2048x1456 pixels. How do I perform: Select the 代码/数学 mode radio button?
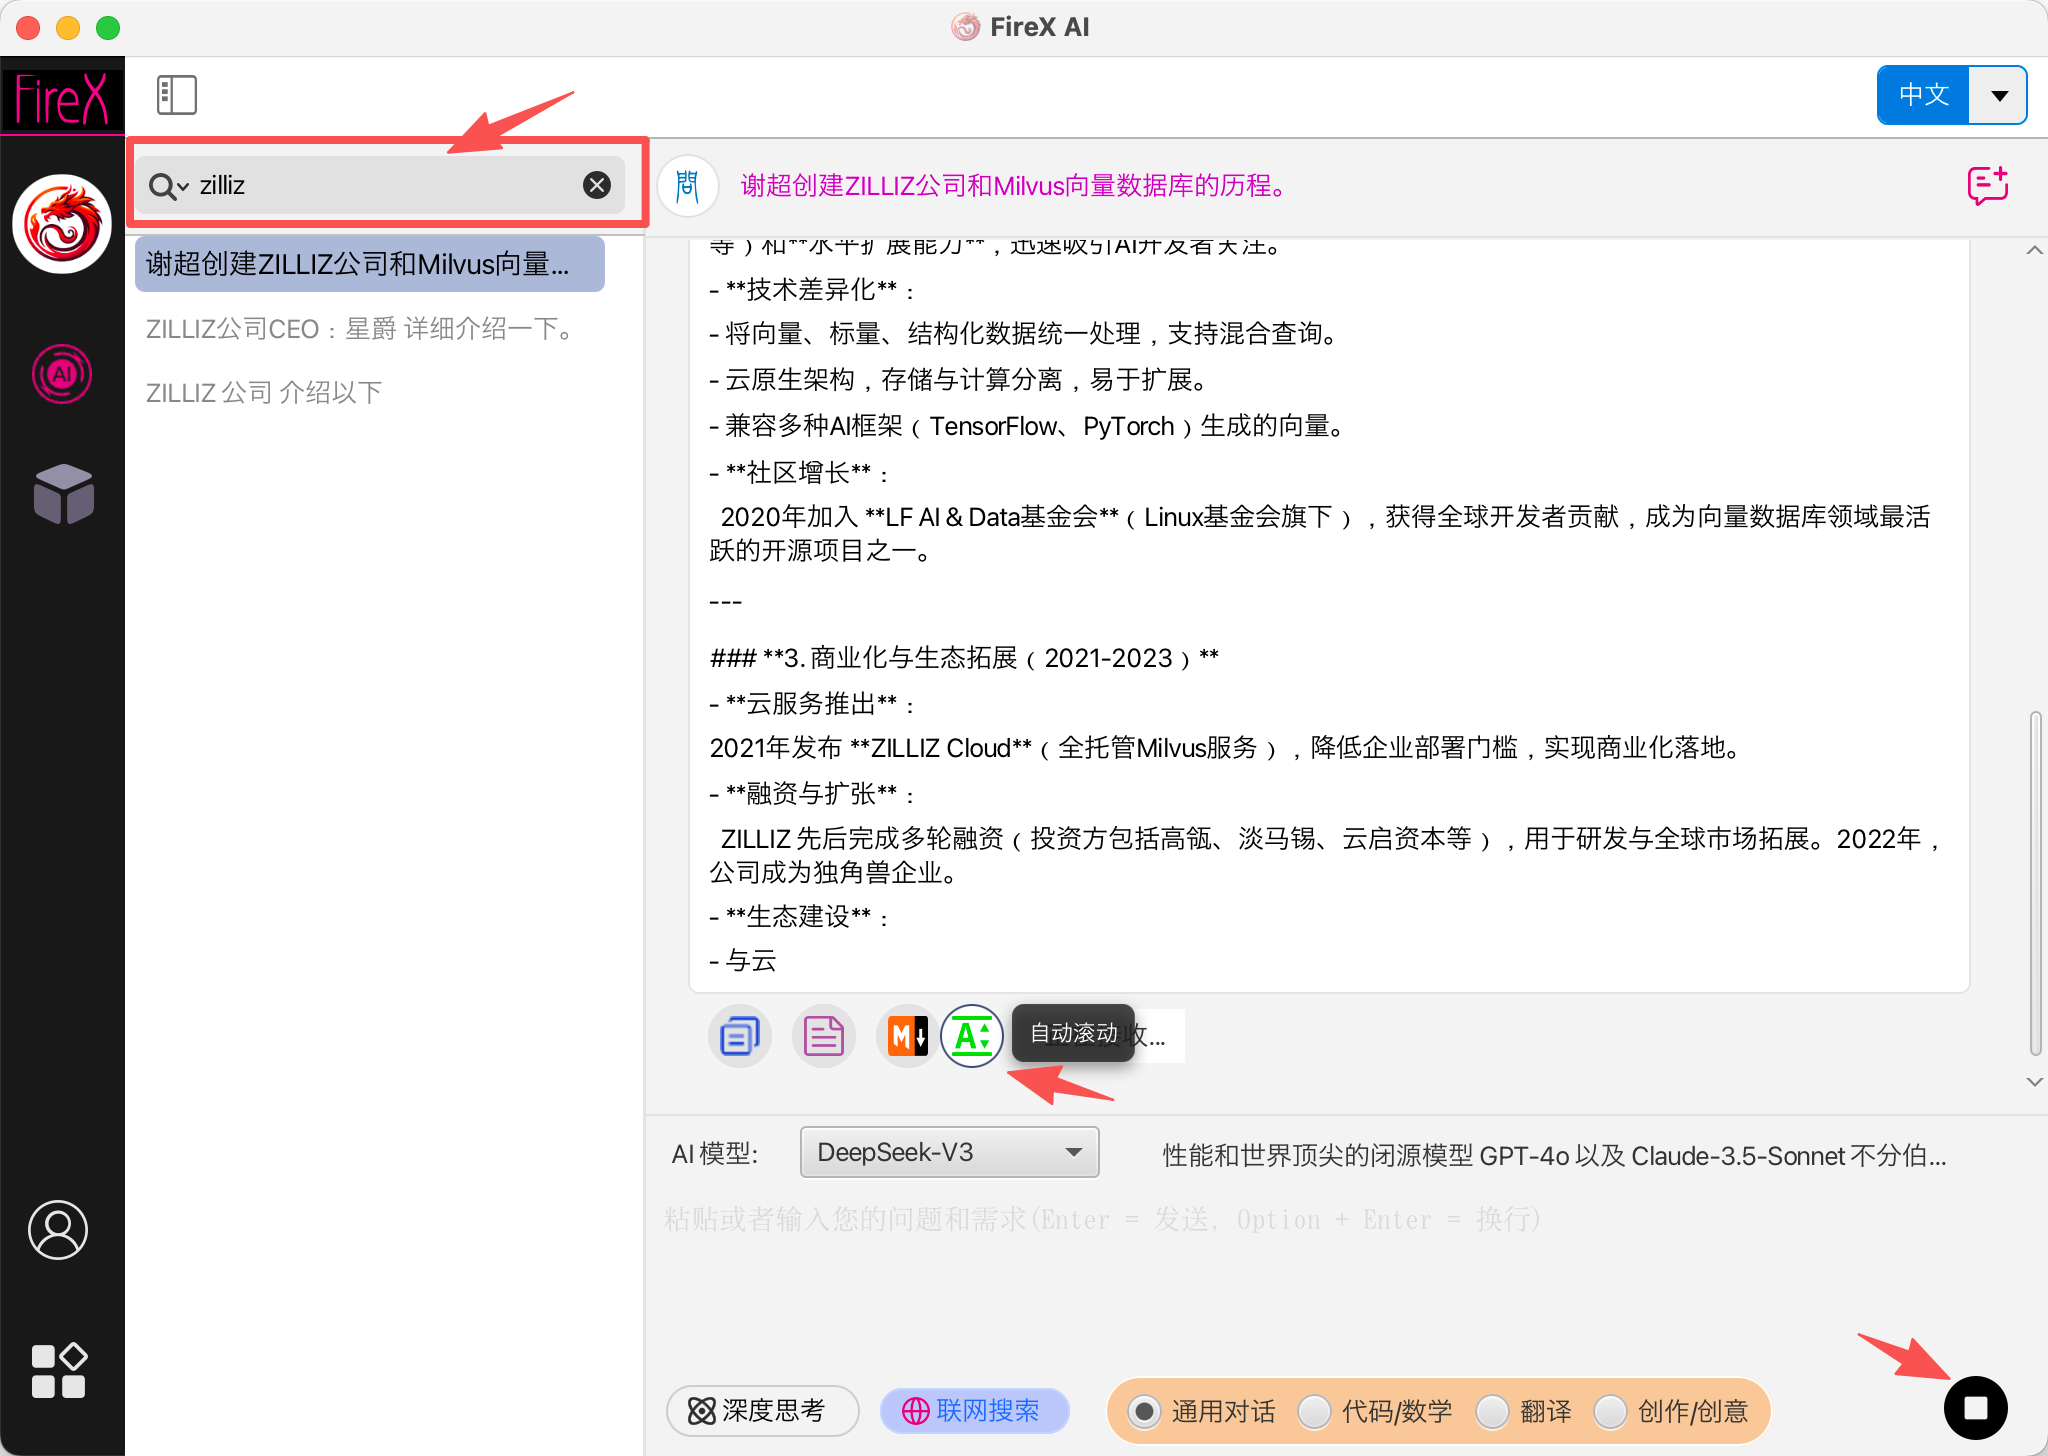[x=1315, y=1411]
